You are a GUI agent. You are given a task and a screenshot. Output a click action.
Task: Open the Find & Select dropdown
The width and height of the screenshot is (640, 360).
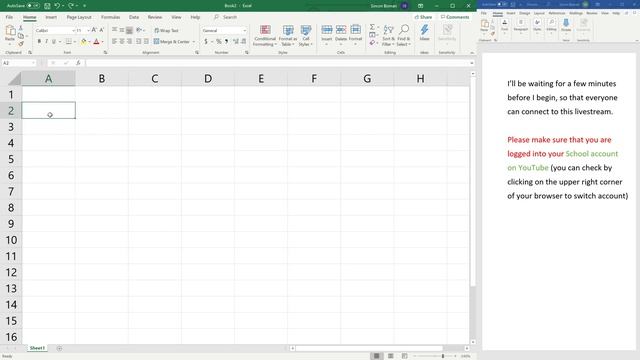(403, 35)
